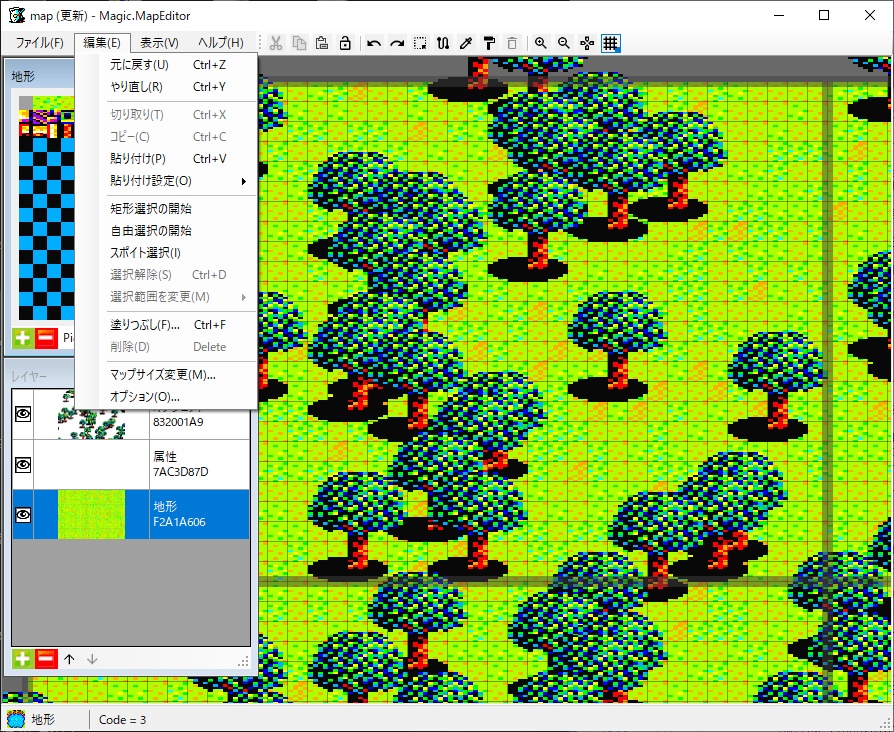Click the trash delete toolbar icon
This screenshot has width=894, height=732.
[x=512, y=43]
